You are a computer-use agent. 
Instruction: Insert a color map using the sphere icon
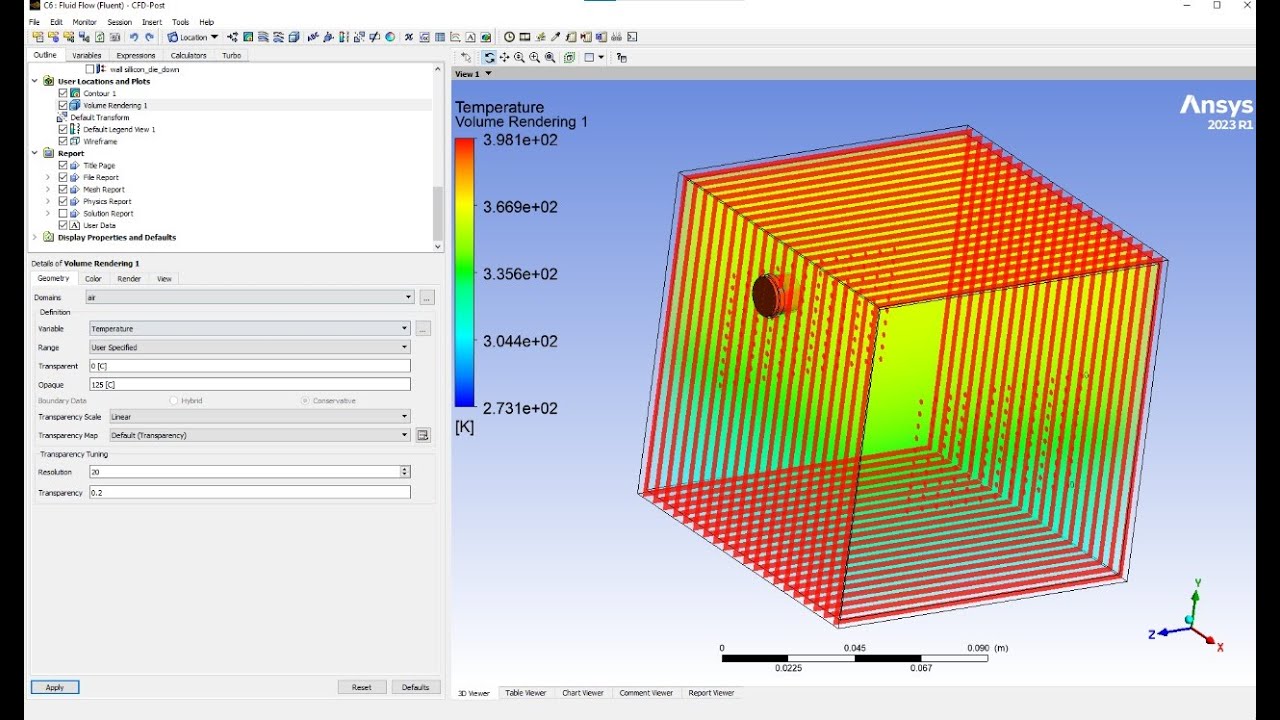[390, 37]
